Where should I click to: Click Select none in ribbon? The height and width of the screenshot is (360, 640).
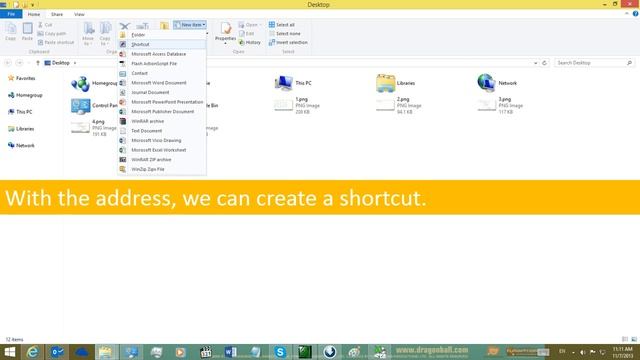coord(285,33)
